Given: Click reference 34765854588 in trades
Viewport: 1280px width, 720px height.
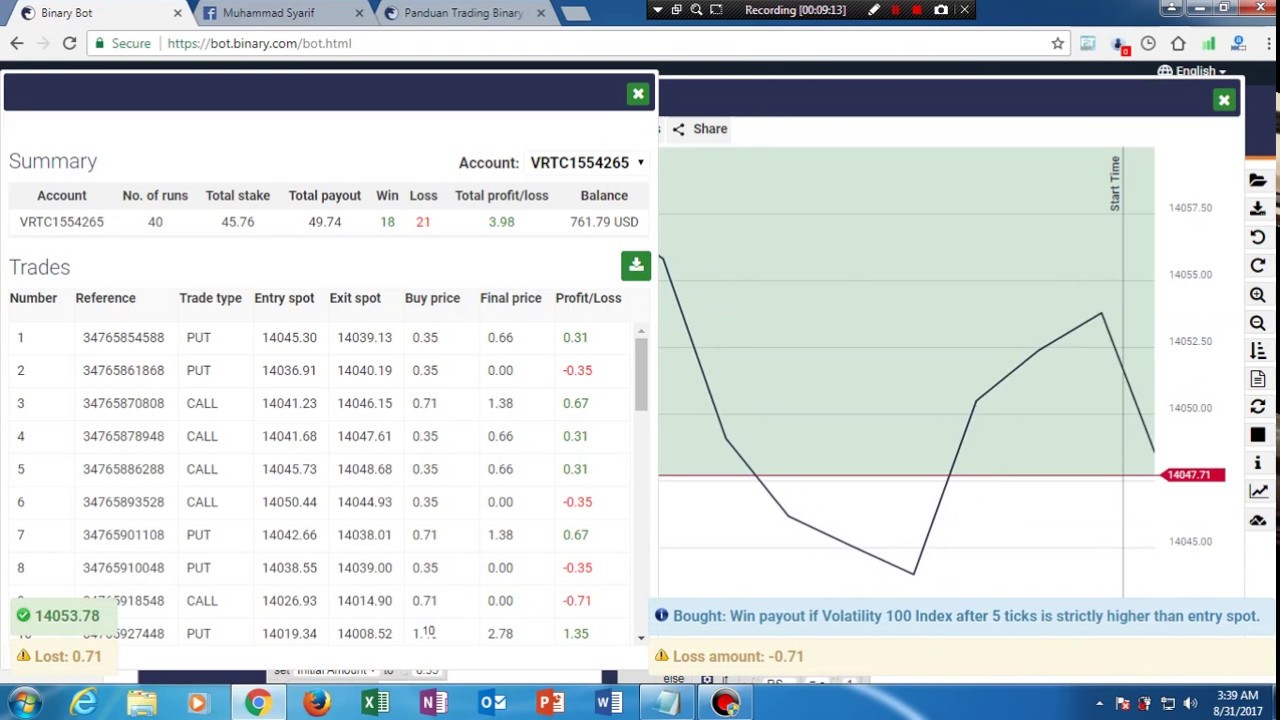Looking at the screenshot, I should (x=123, y=337).
